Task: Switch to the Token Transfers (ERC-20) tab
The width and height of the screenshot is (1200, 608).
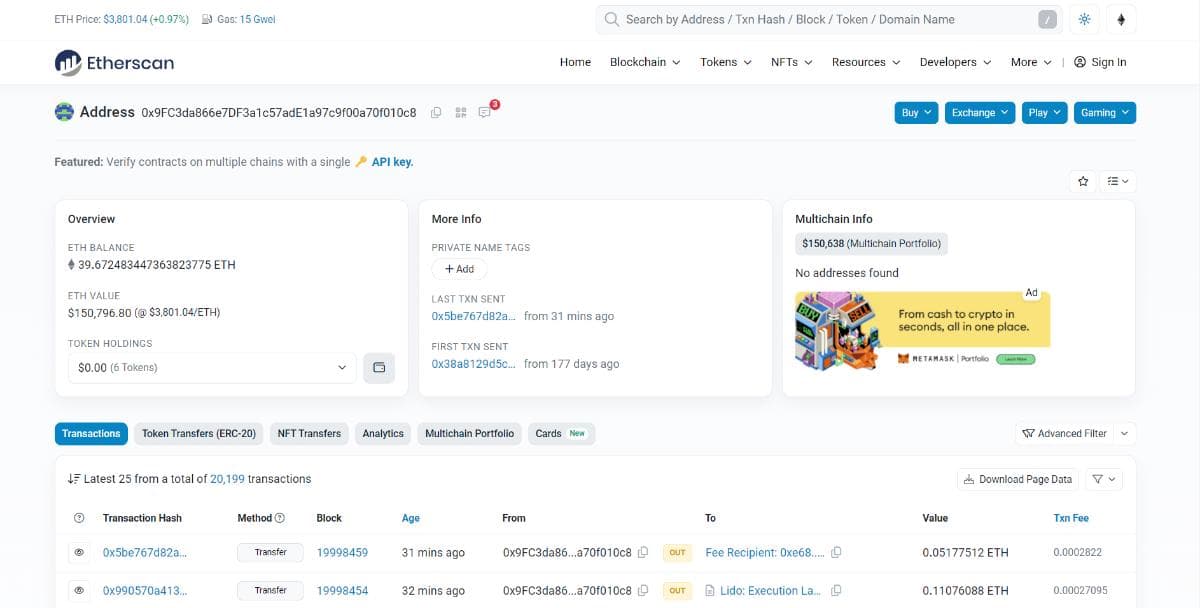Action: pos(198,433)
